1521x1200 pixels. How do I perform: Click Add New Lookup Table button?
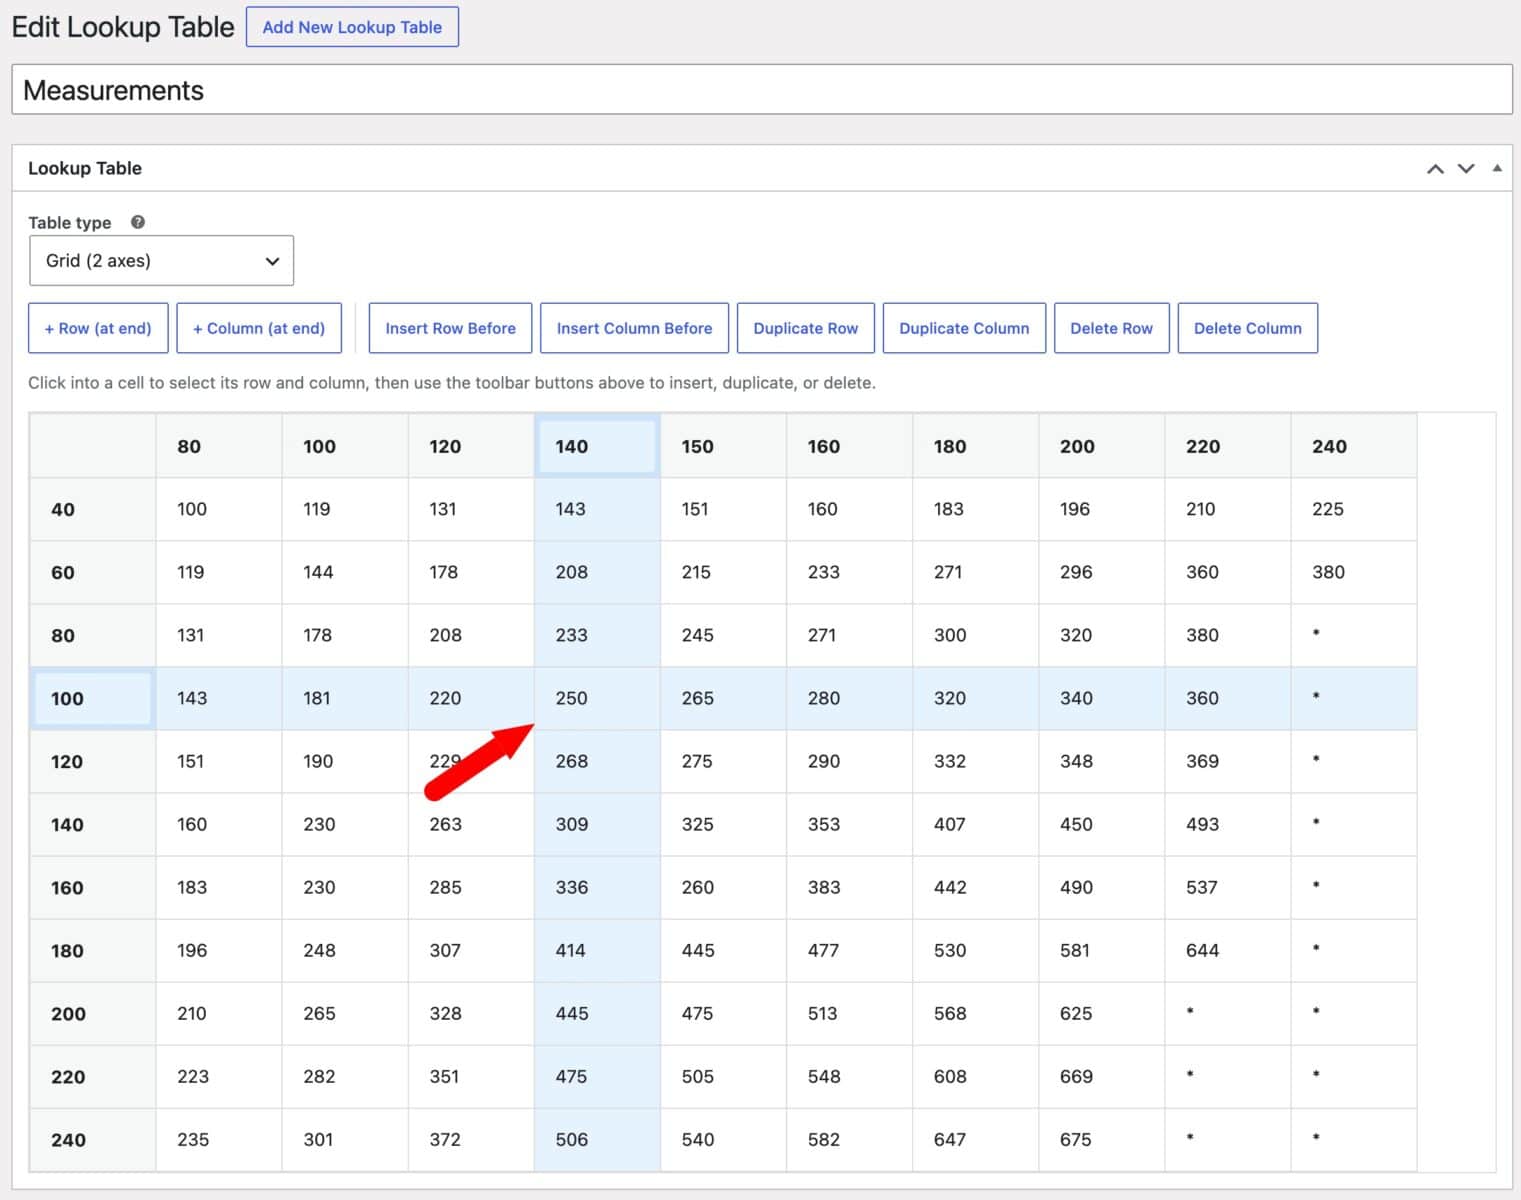pyautogui.click(x=352, y=27)
